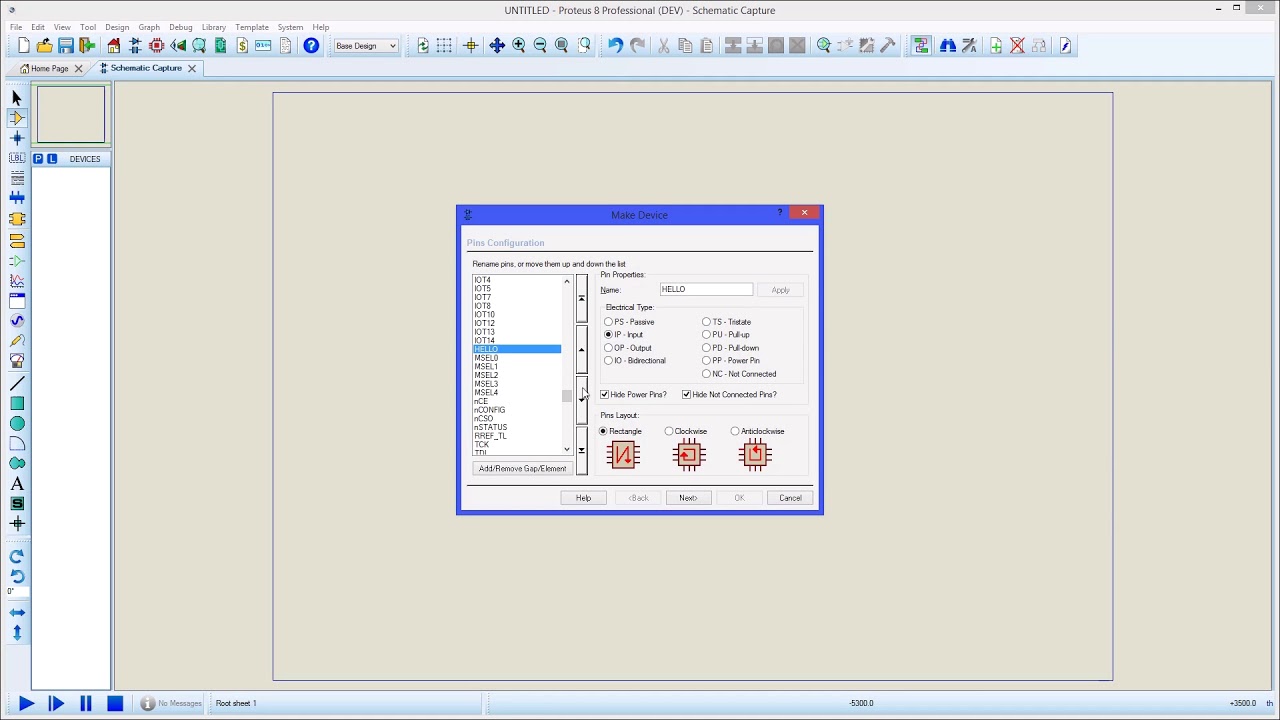Select Anticlockwise pins layout
This screenshot has height=720, width=1280.
pos(758,432)
